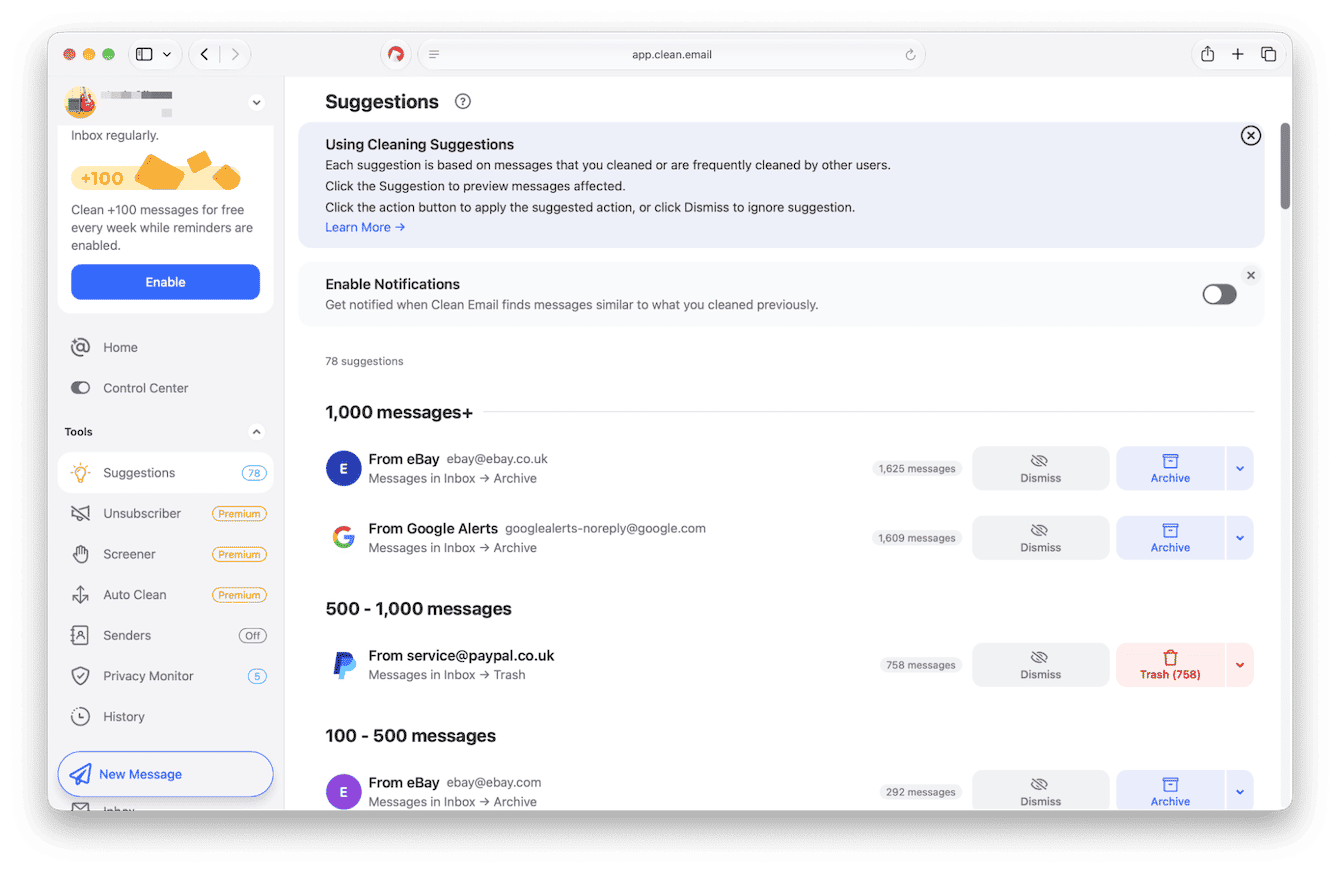Click the History clock icon
This screenshot has width=1340, height=874.
[81, 717]
